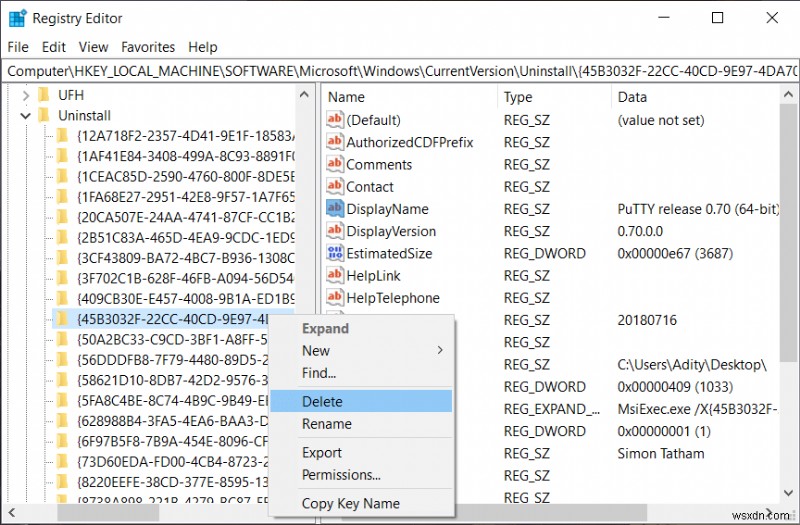Click the Contact string value icon
This screenshot has width=800, height=525.
tap(335, 186)
